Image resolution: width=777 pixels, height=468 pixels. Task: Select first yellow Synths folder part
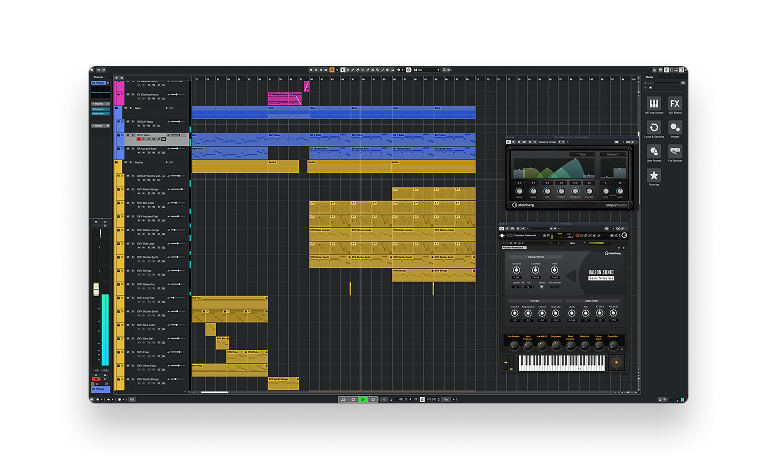coord(229,166)
